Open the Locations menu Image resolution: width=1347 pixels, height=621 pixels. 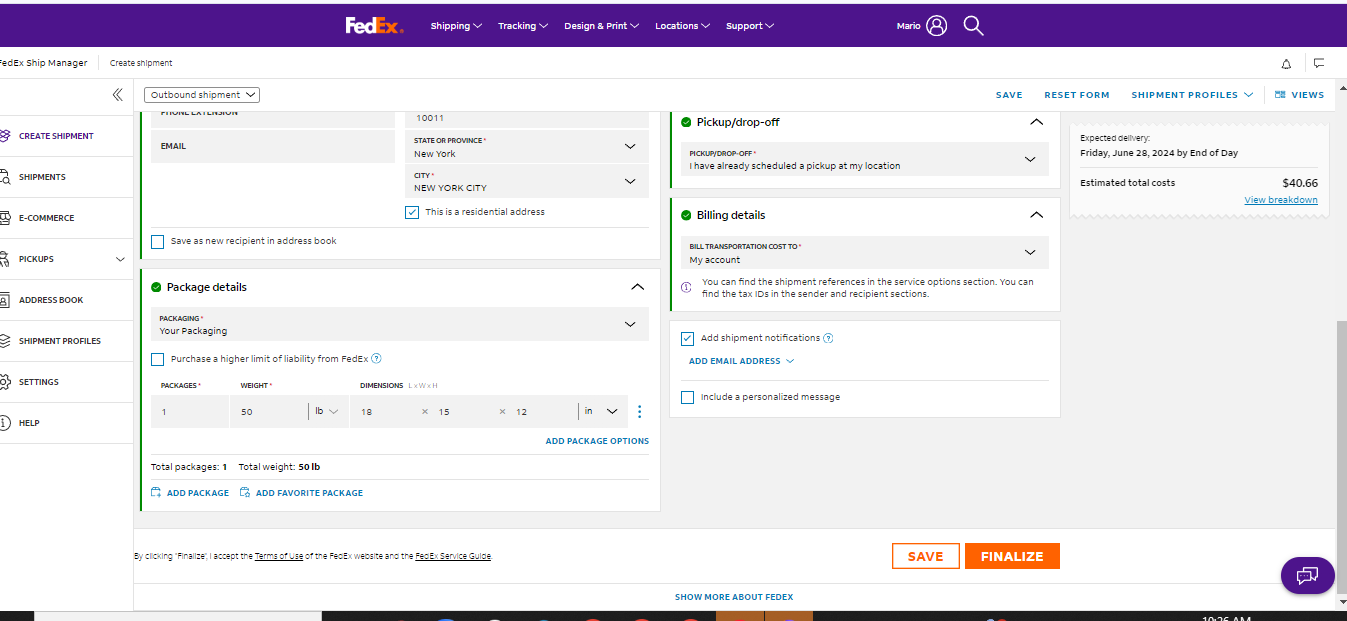click(x=683, y=26)
